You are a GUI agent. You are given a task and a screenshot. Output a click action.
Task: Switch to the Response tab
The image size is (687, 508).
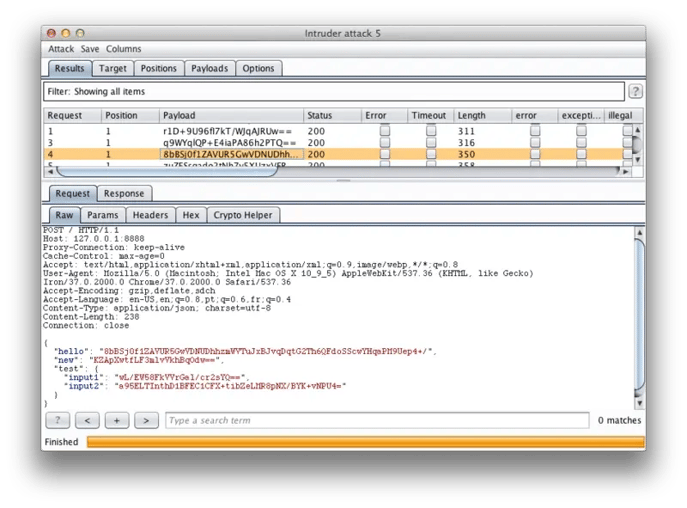[124, 194]
